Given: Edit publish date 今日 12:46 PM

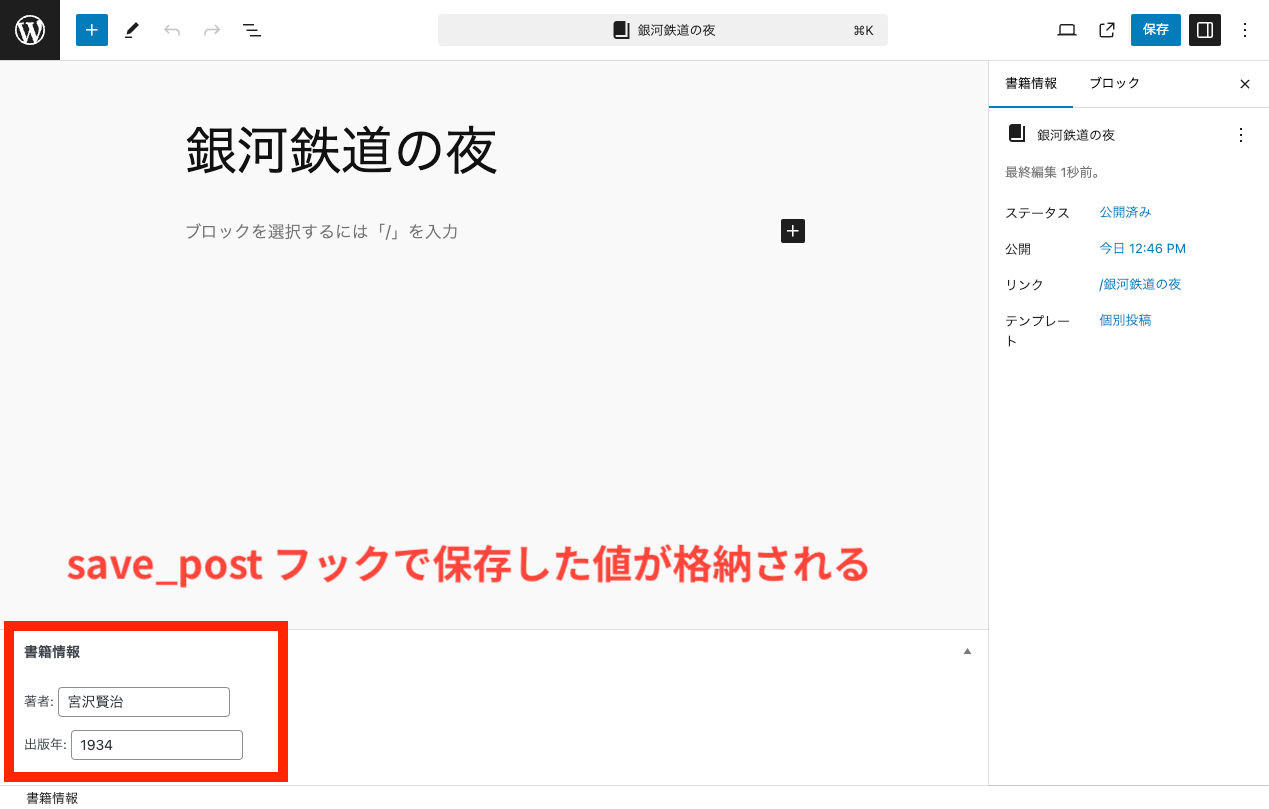Looking at the screenshot, I should tap(1142, 248).
